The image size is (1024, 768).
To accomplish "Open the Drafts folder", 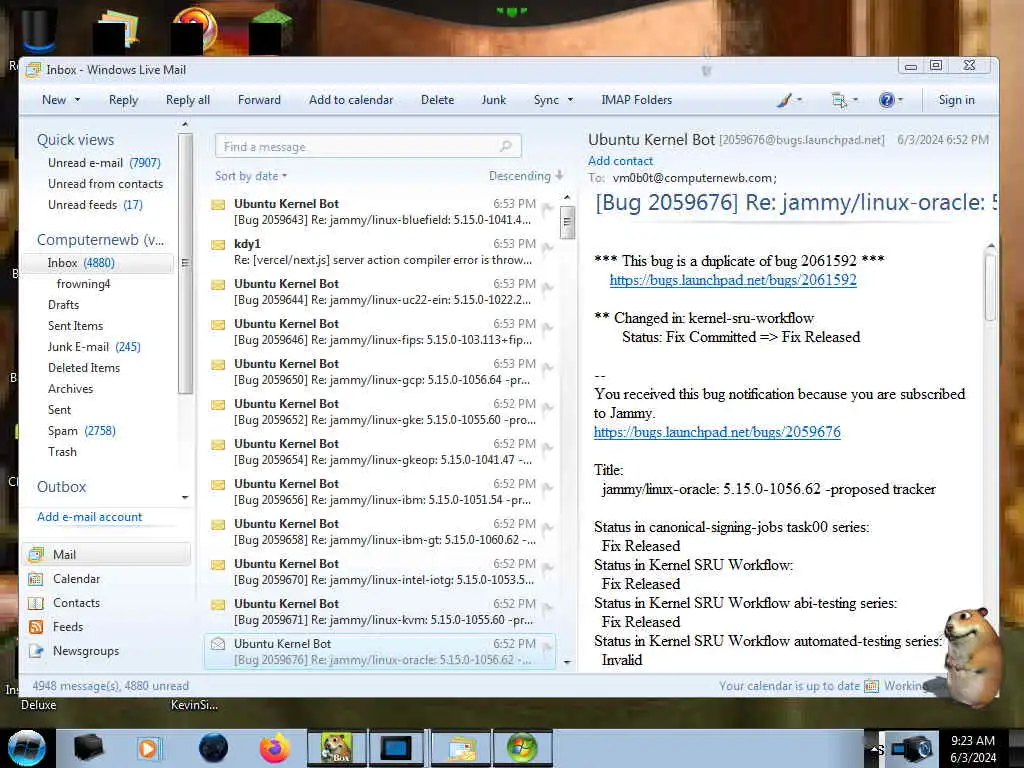I will point(63,305).
